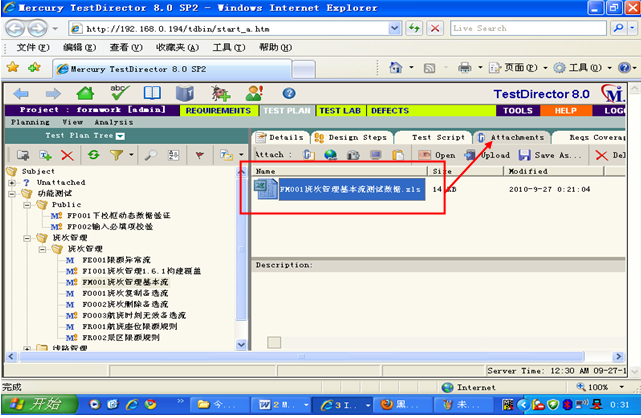Click the 开始 Start button
The width and height of the screenshot is (641, 418).
(x=39, y=405)
